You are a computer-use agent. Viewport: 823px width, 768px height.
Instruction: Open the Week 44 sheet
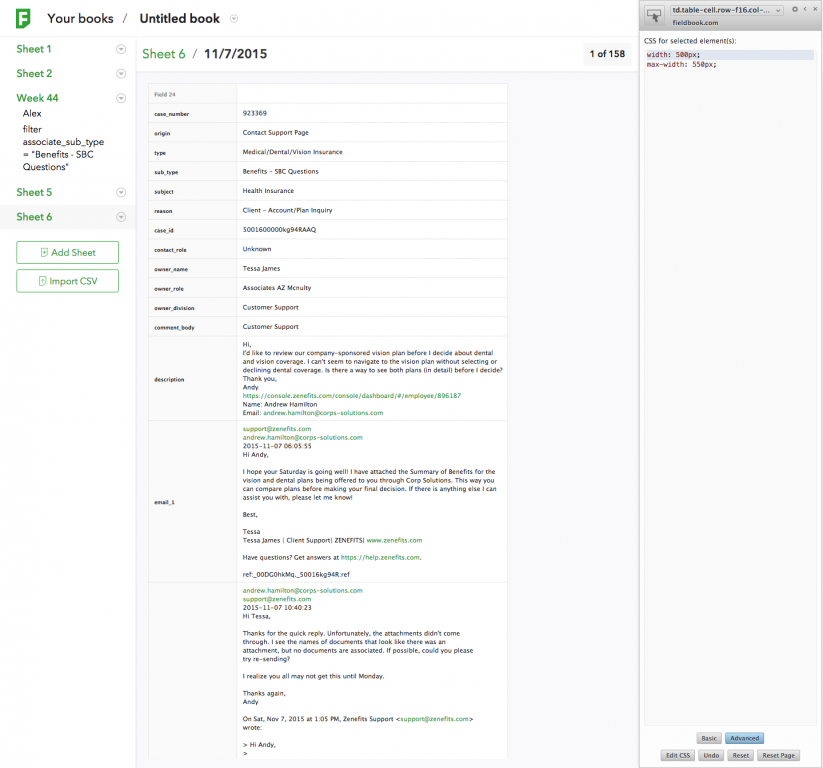pos(37,98)
